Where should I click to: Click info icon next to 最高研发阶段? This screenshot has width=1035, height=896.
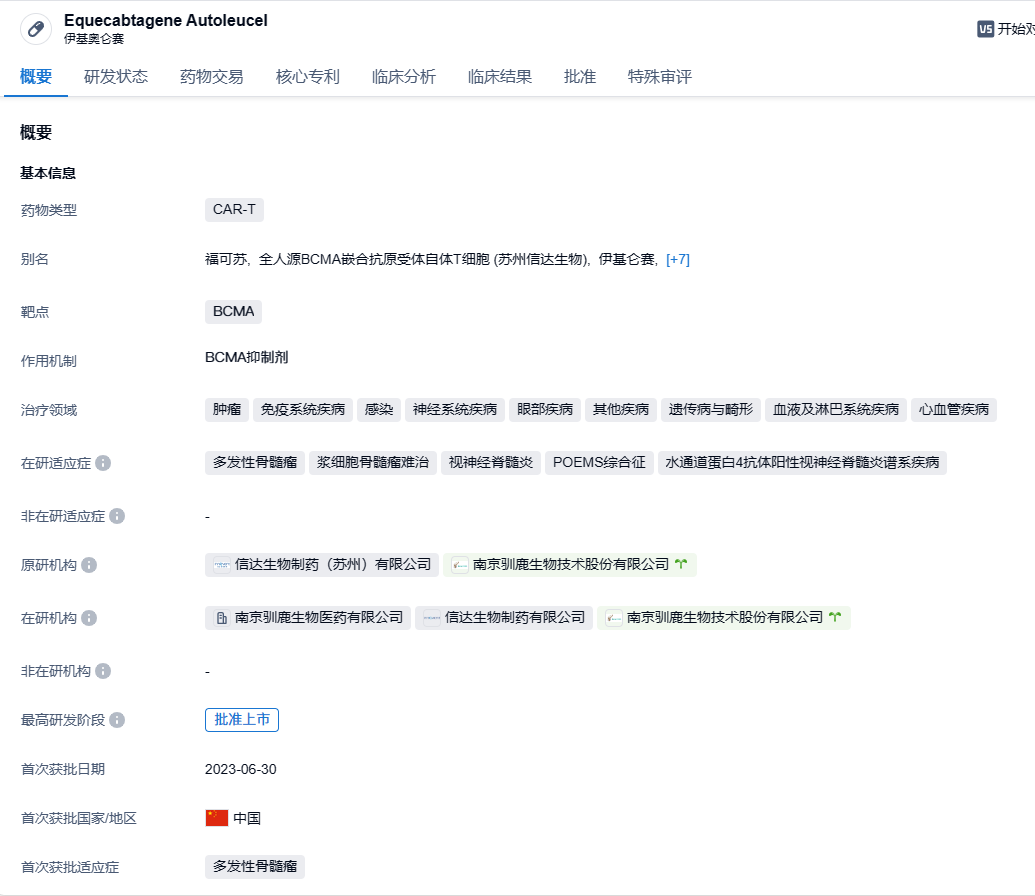point(117,721)
